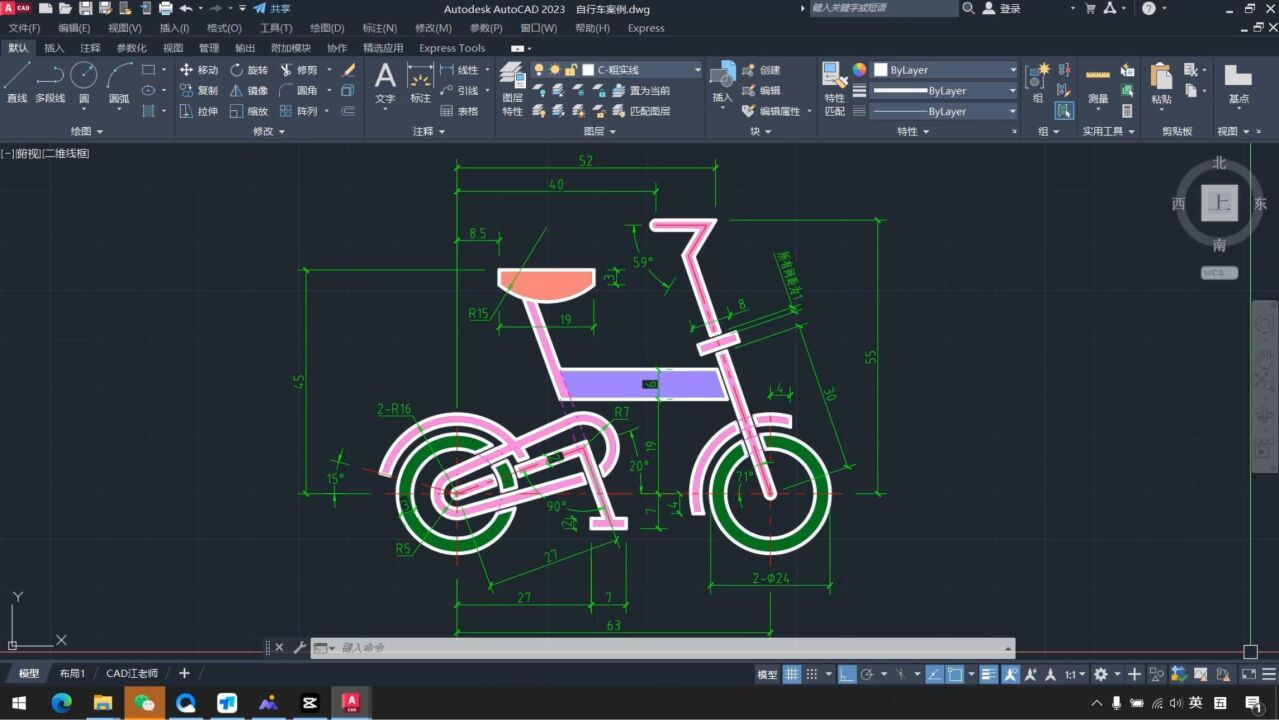1279x720 pixels.
Task: Open the linetype ByLayer dropdown
Action: pyautogui.click(x=1012, y=111)
